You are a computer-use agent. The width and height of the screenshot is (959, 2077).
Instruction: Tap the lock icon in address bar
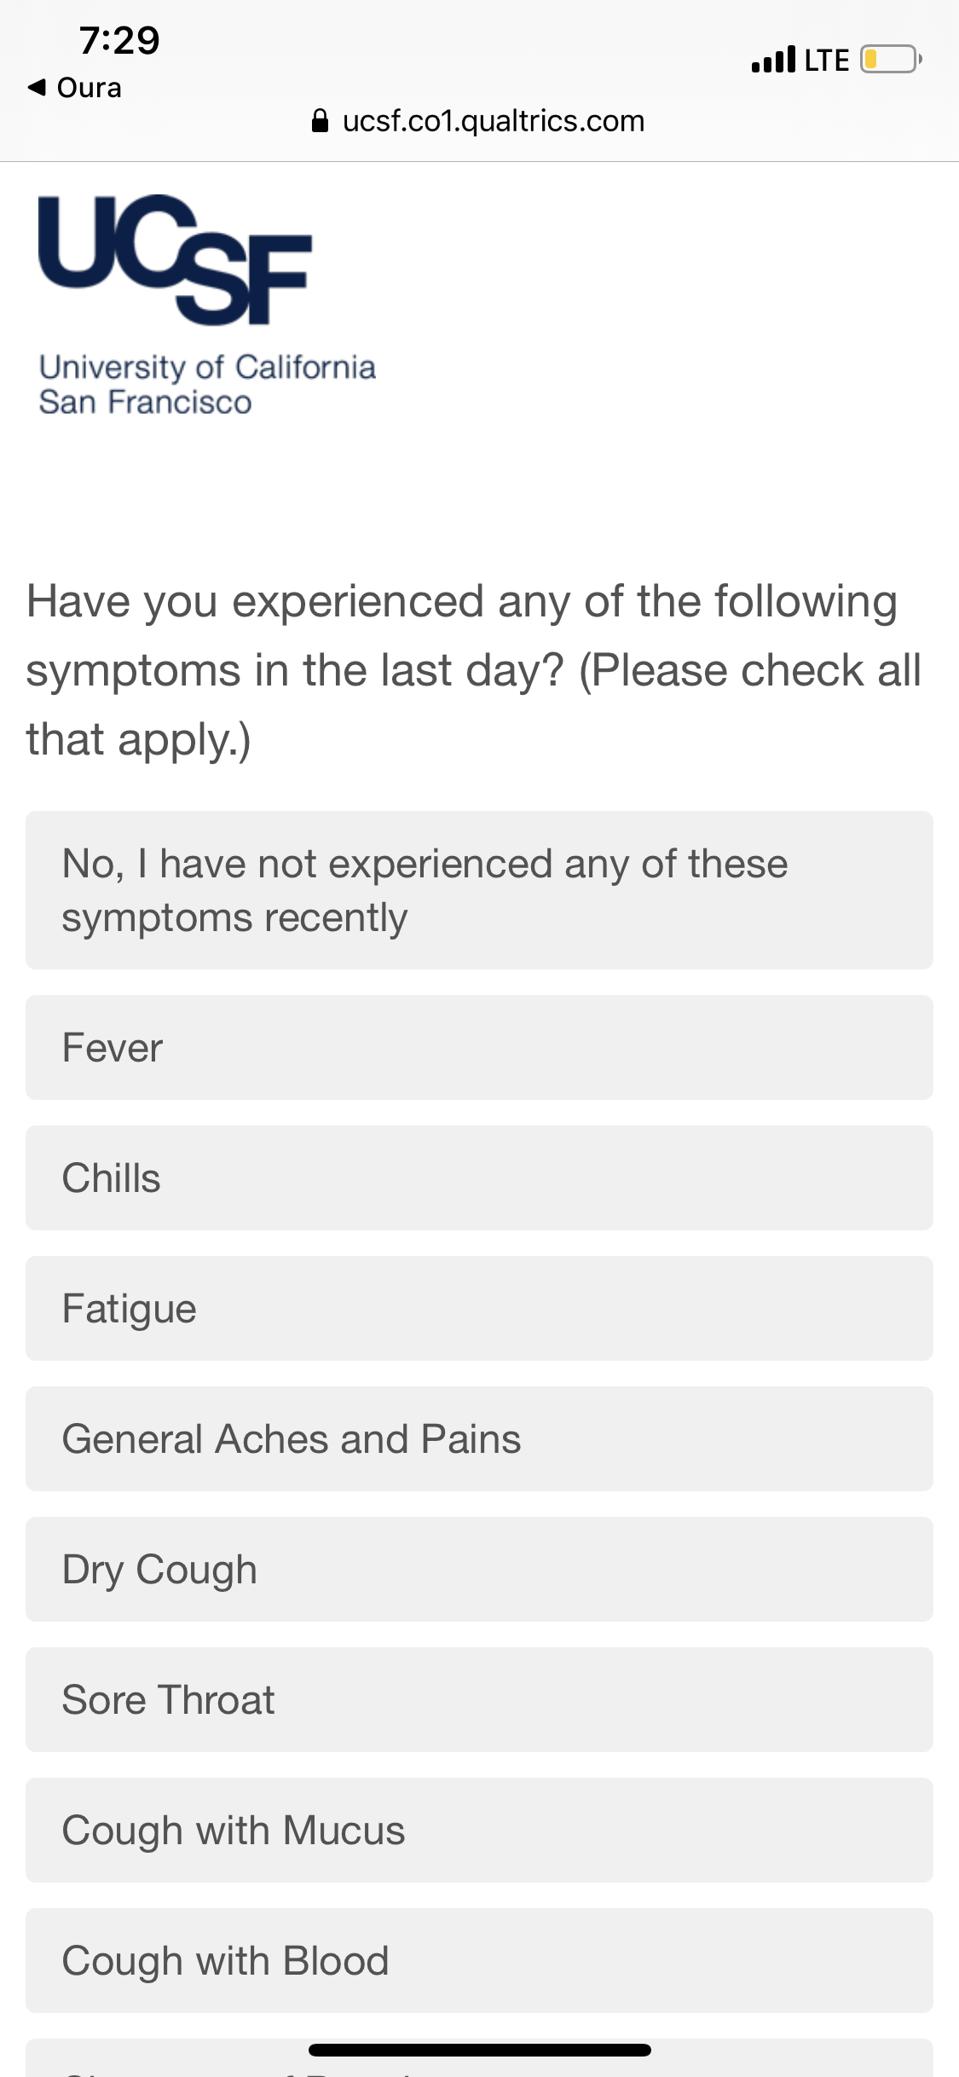[320, 121]
